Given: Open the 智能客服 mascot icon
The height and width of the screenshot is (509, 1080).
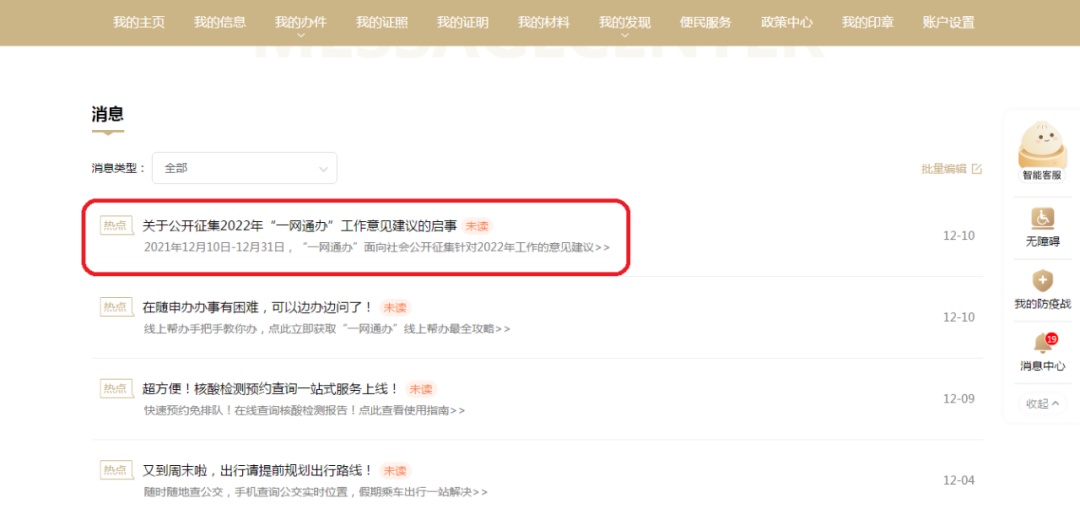Looking at the screenshot, I should [x=1041, y=147].
